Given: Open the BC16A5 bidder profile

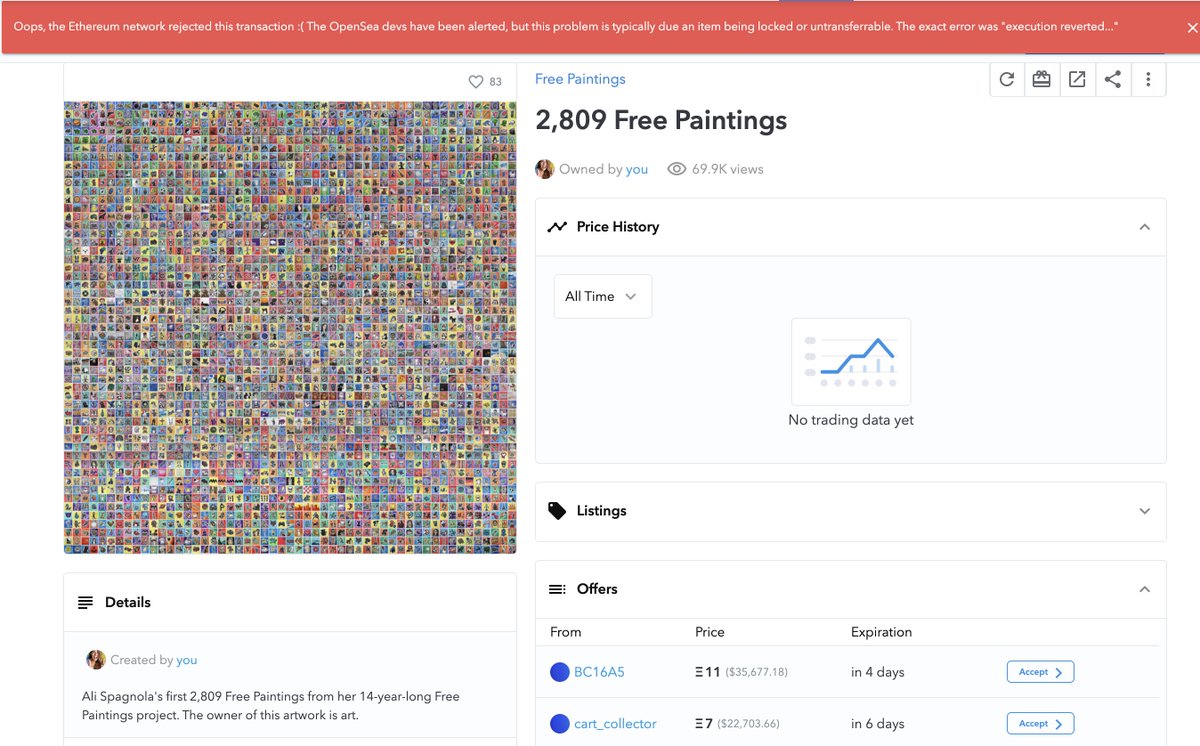Looking at the screenshot, I should [599, 672].
